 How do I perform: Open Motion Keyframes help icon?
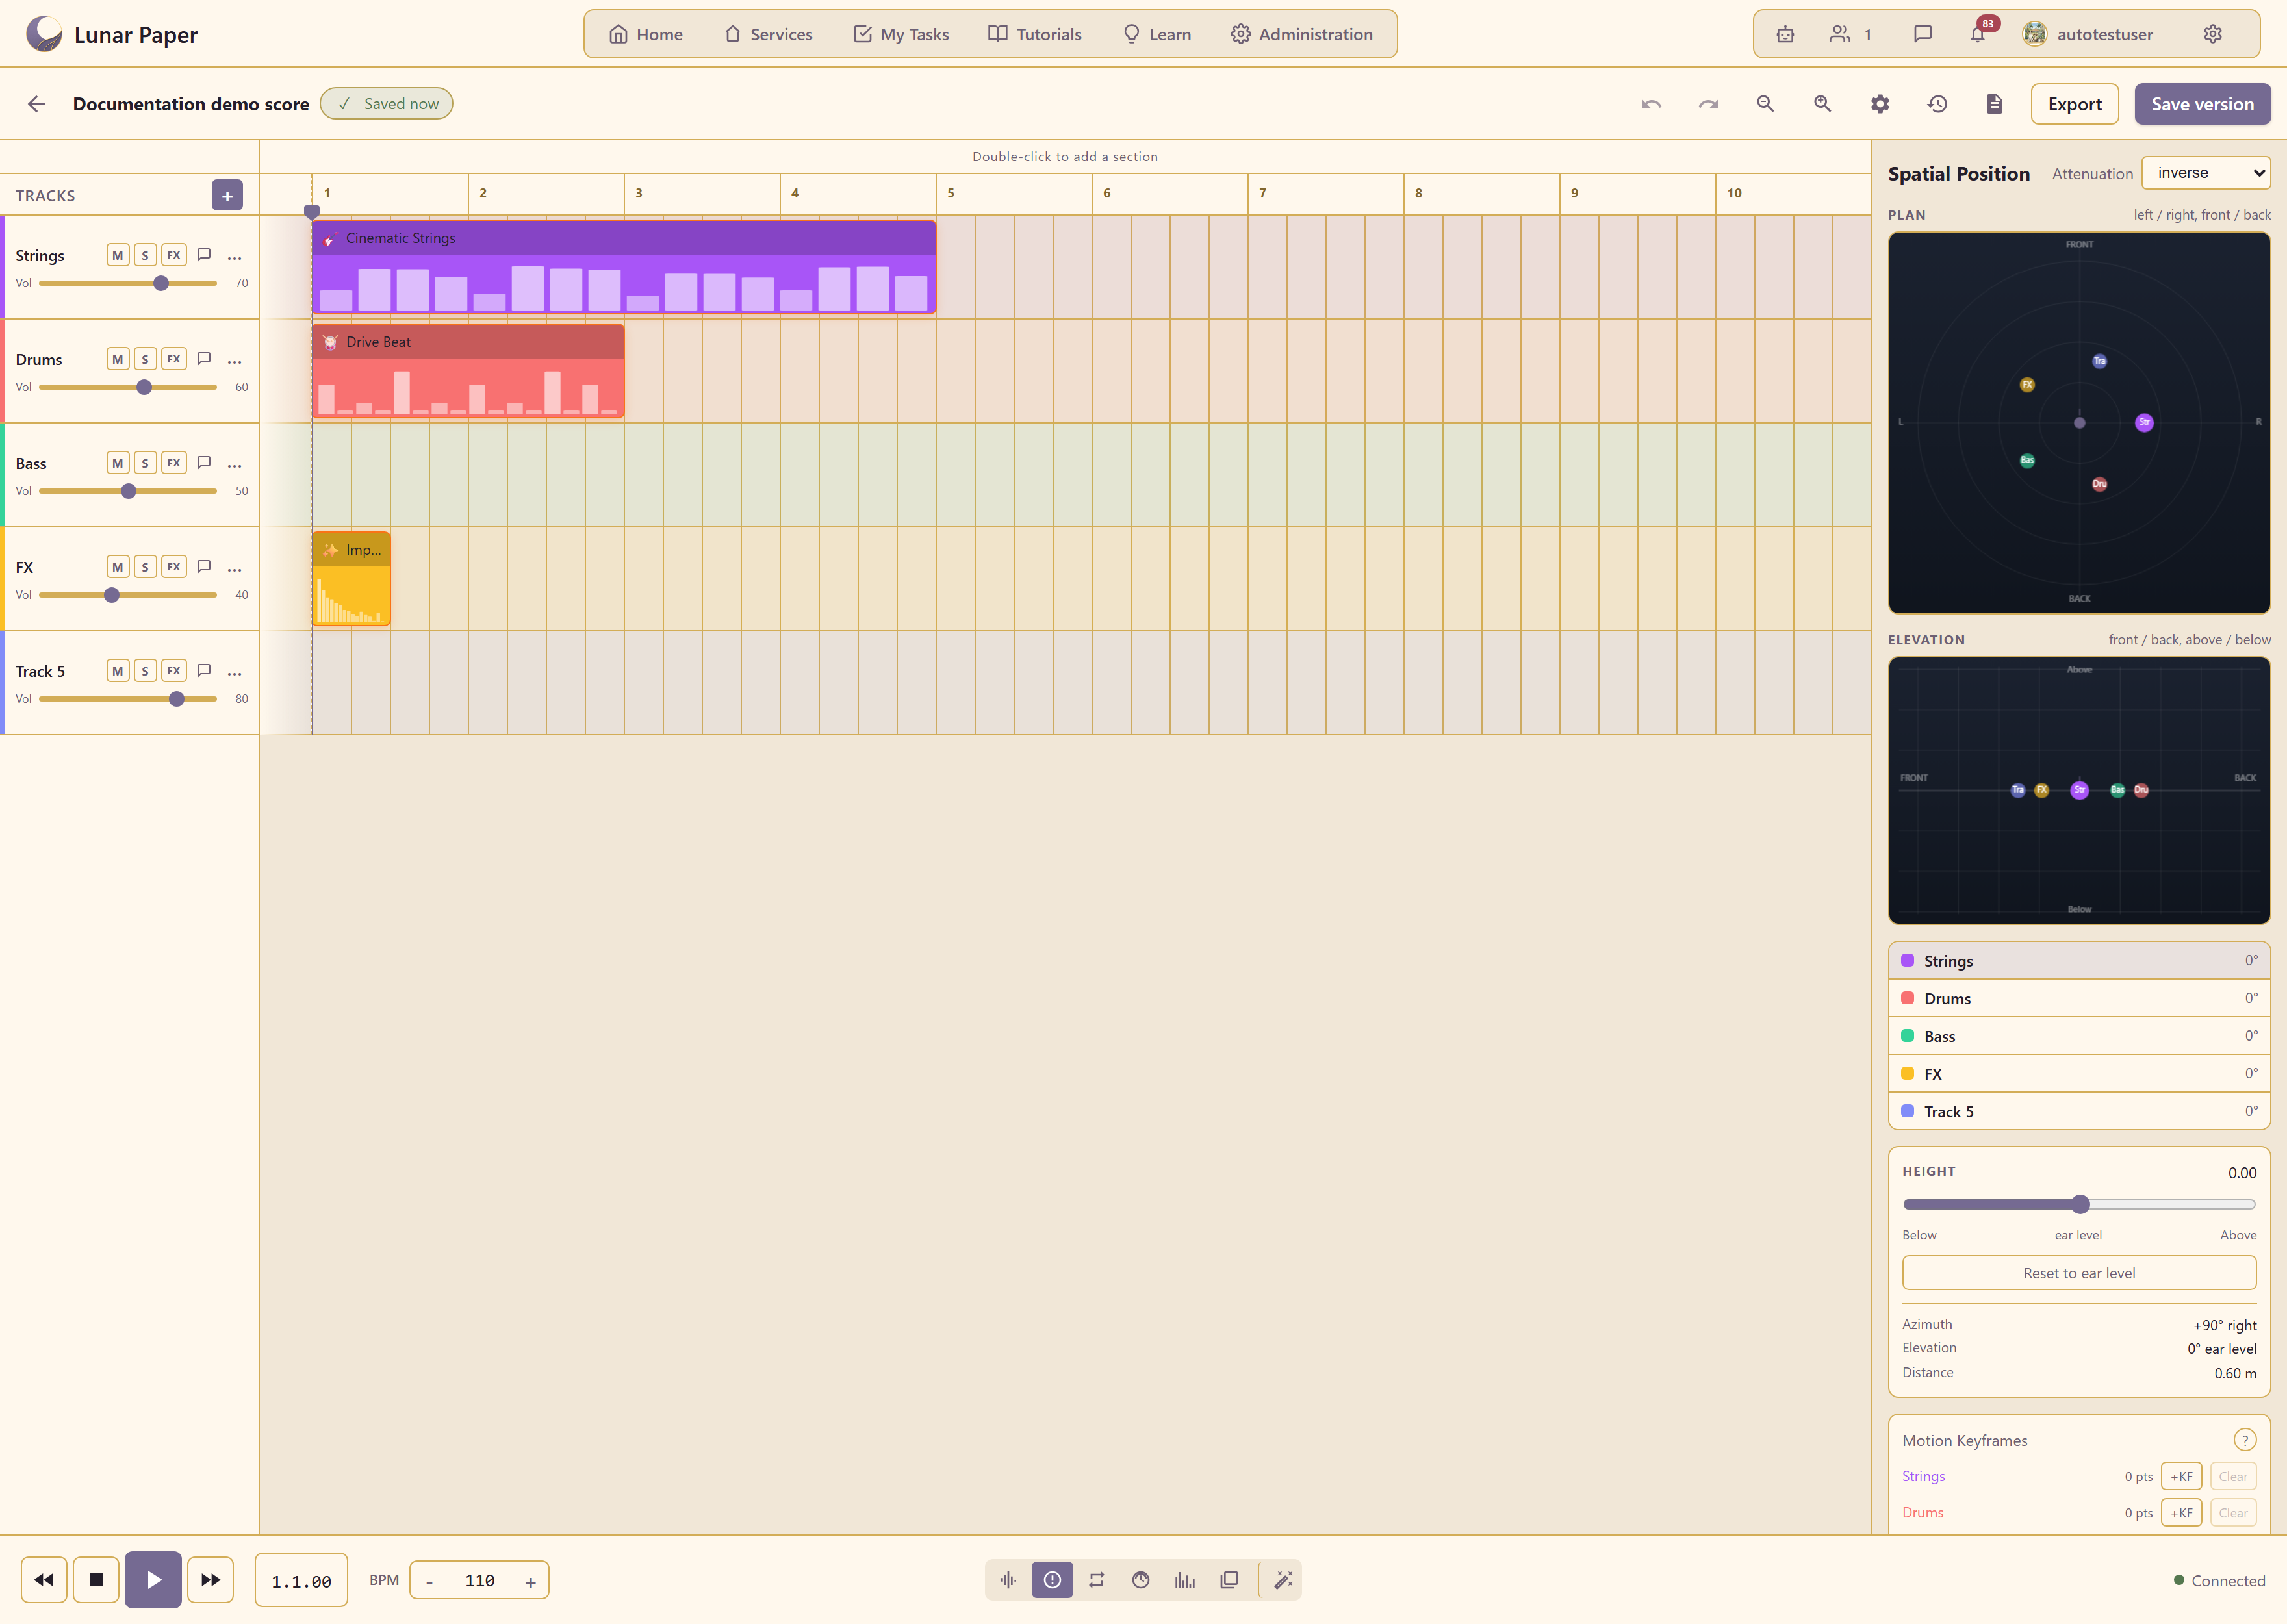tap(2245, 1440)
